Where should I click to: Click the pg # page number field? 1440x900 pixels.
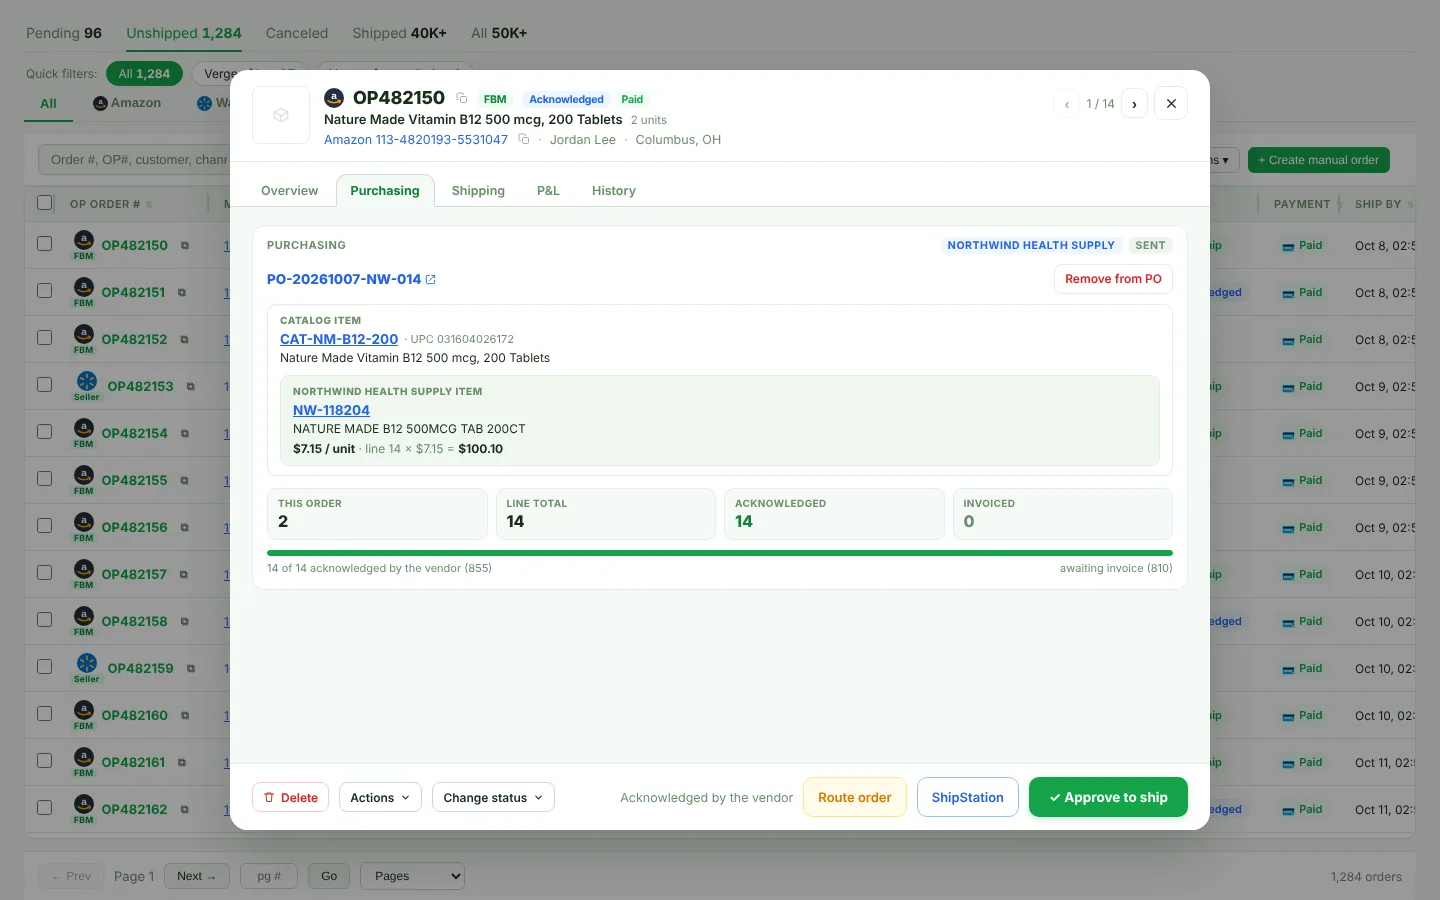tap(269, 876)
